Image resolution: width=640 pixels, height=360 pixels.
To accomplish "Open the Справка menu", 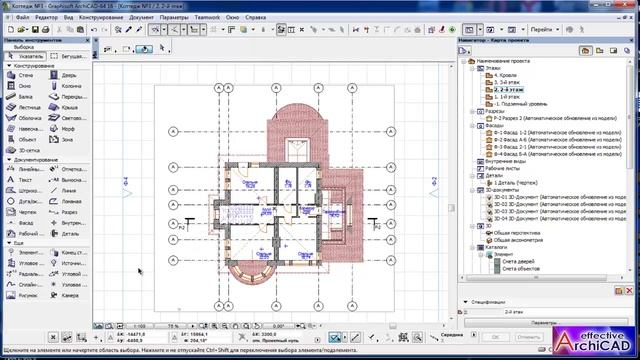I will coord(256,18).
